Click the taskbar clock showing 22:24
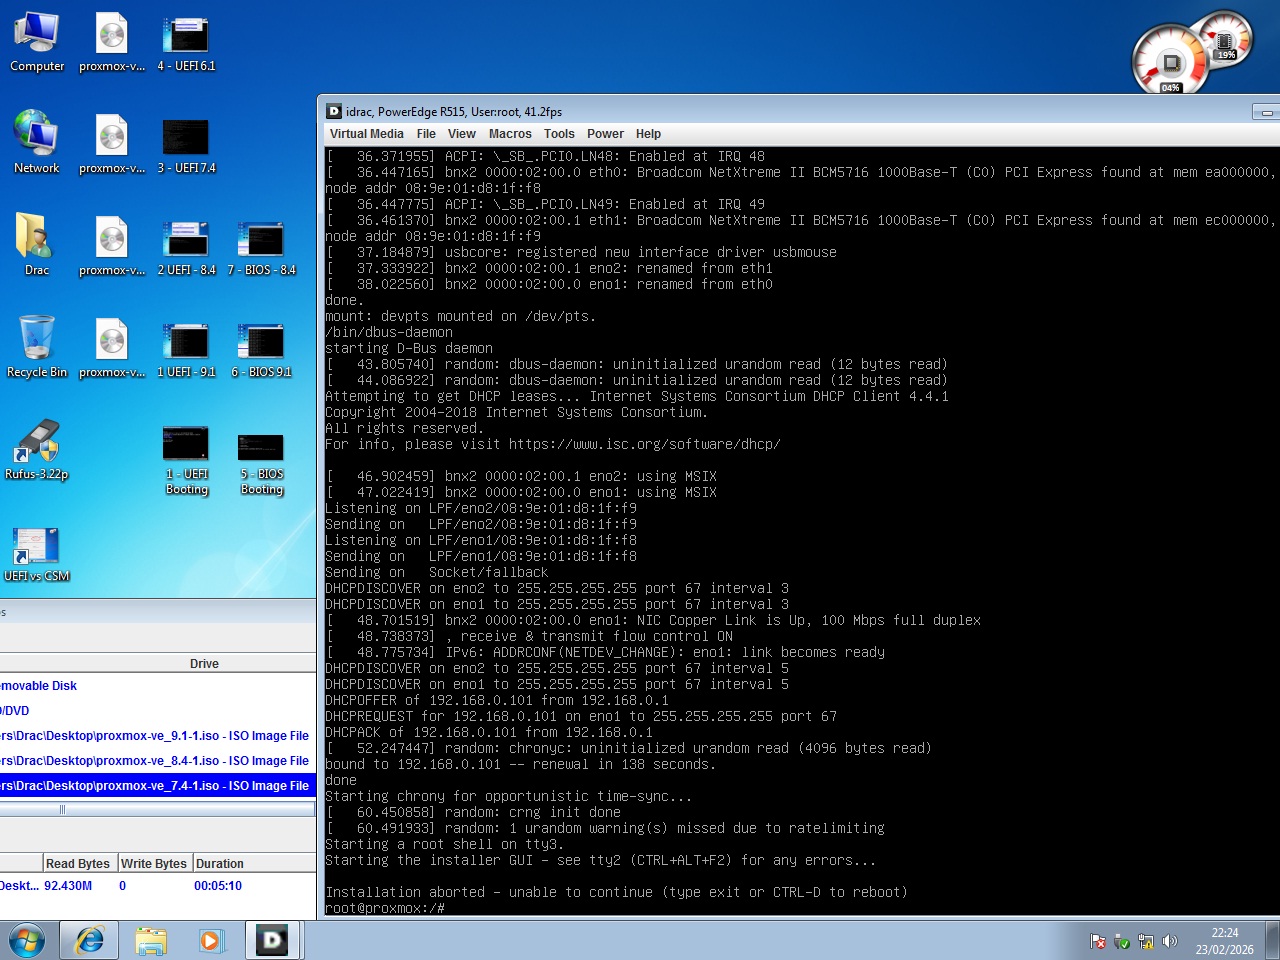1280x960 pixels. (x=1225, y=941)
